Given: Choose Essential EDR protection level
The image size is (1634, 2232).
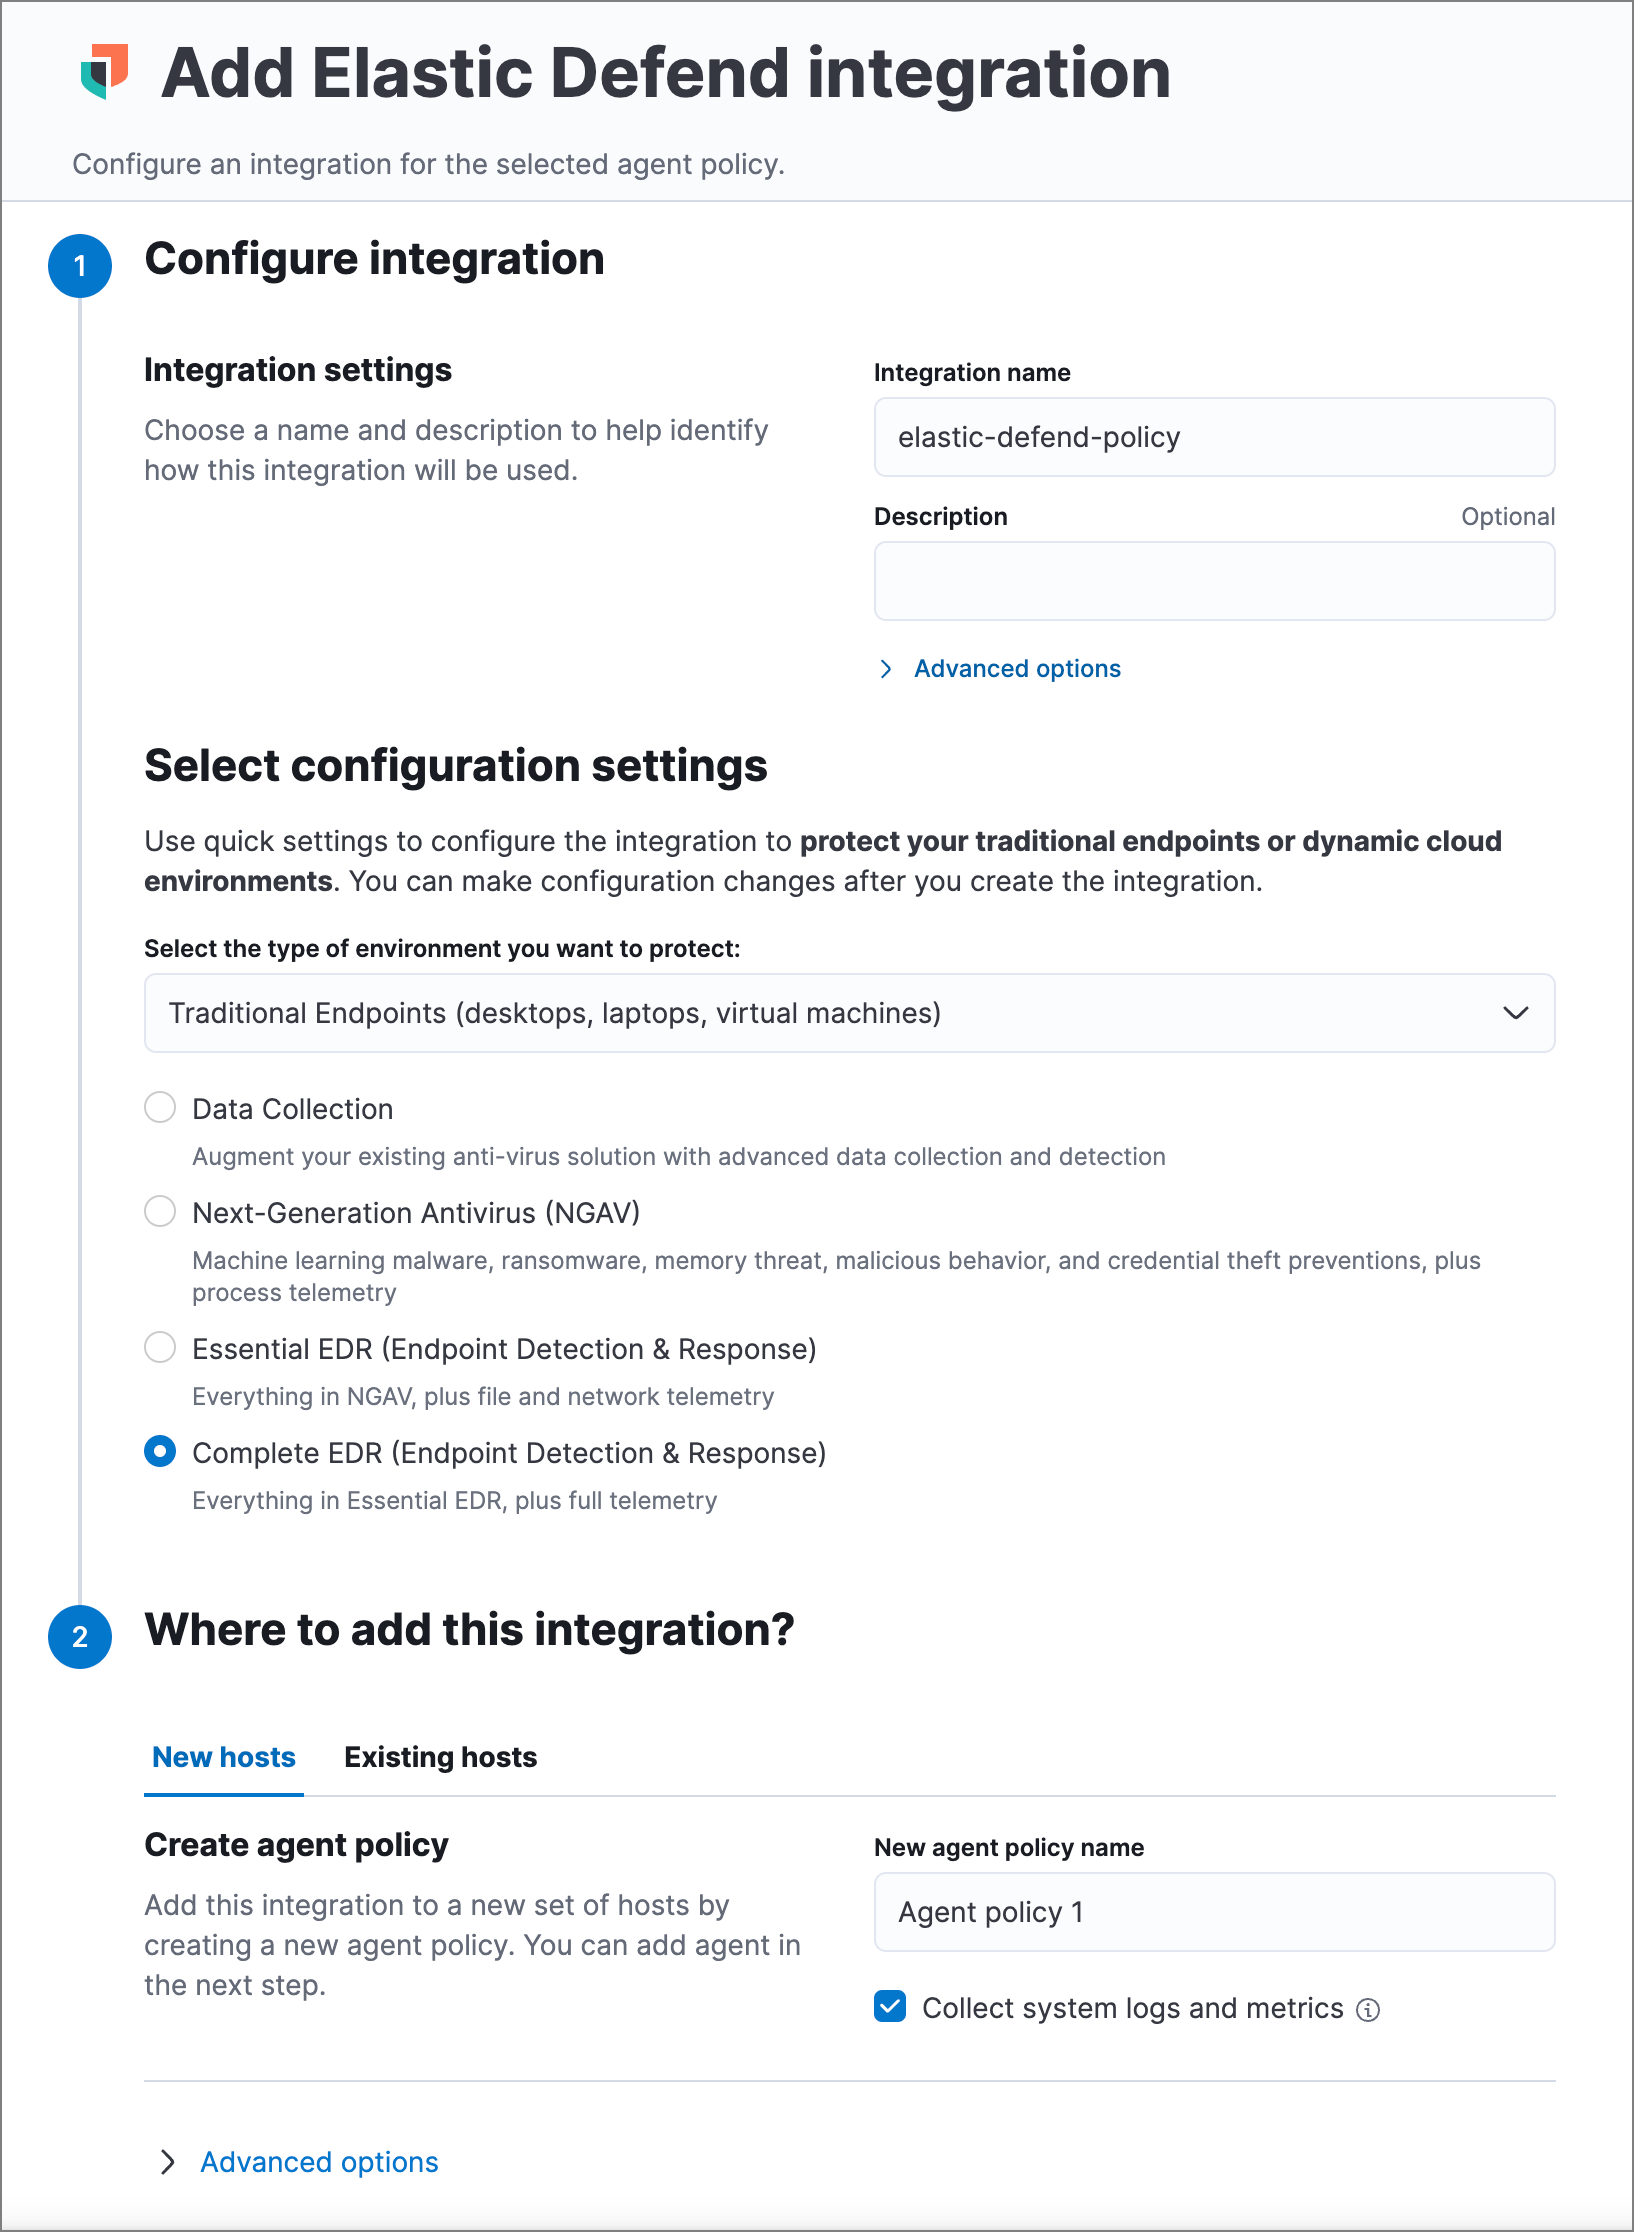Looking at the screenshot, I should click(160, 1347).
